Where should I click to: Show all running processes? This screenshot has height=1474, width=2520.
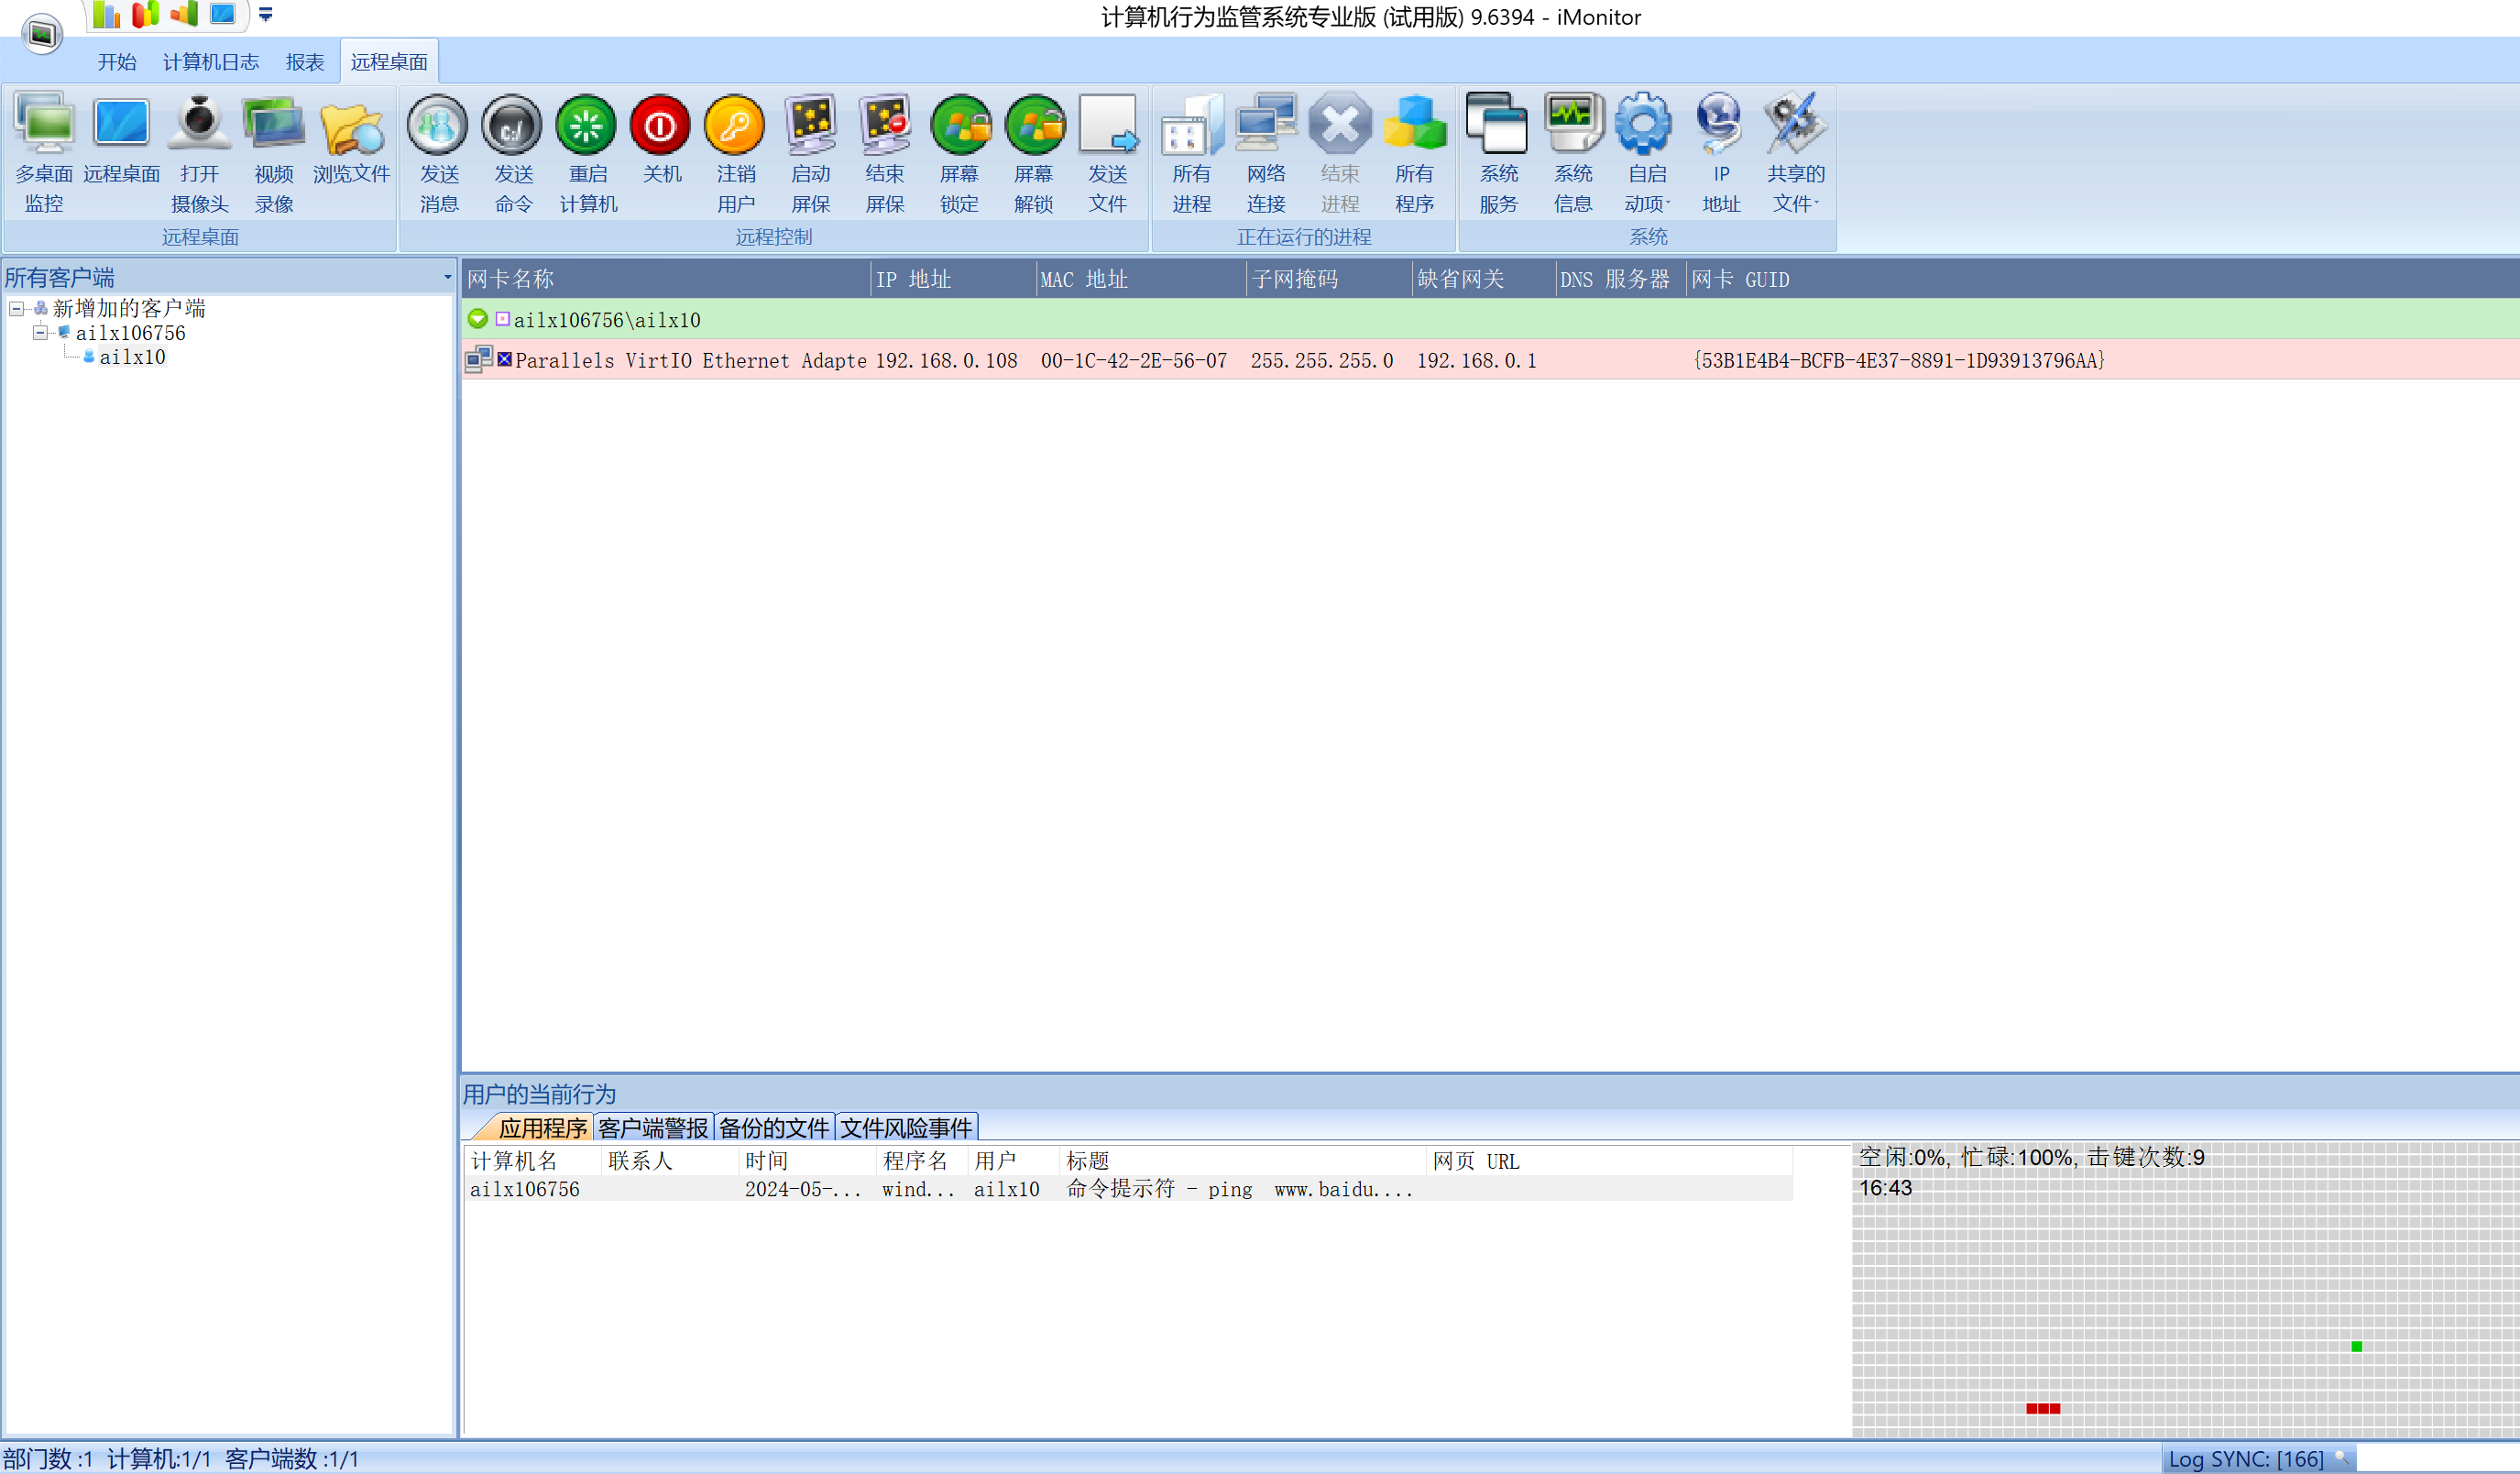(1192, 153)
